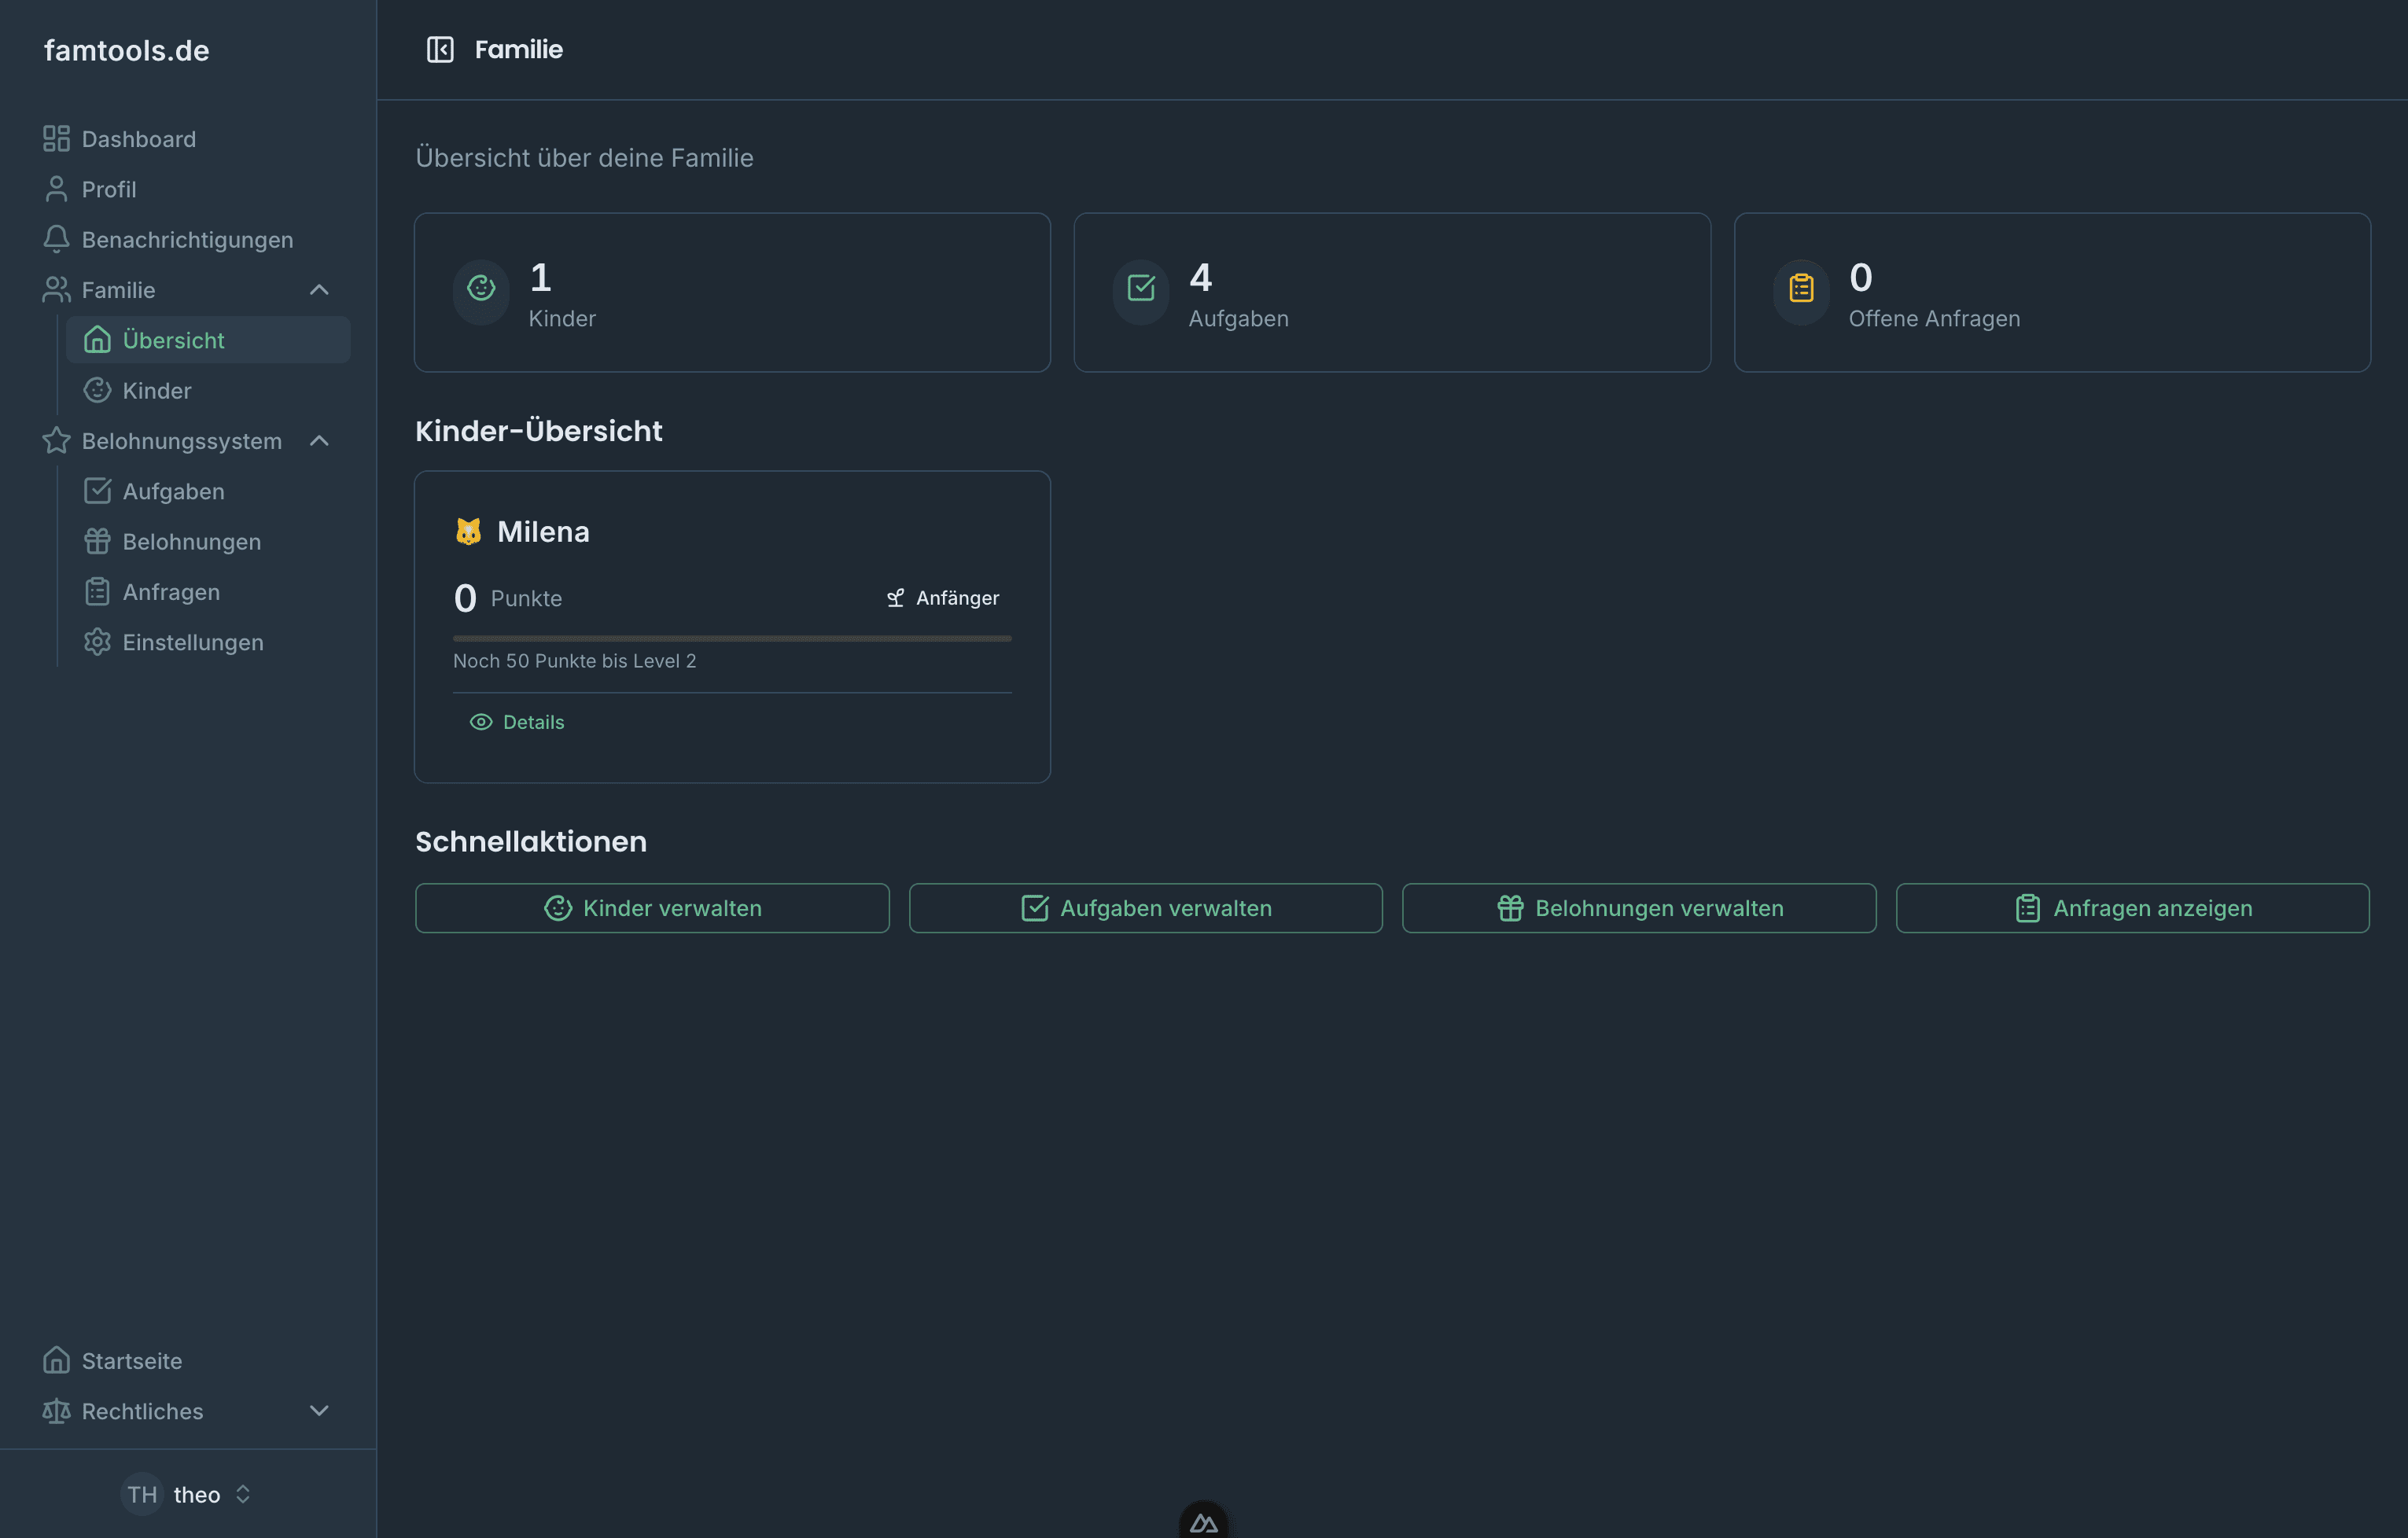Click the Milena cat avatar icon
2408x1538 pixels.
[468, 531]
